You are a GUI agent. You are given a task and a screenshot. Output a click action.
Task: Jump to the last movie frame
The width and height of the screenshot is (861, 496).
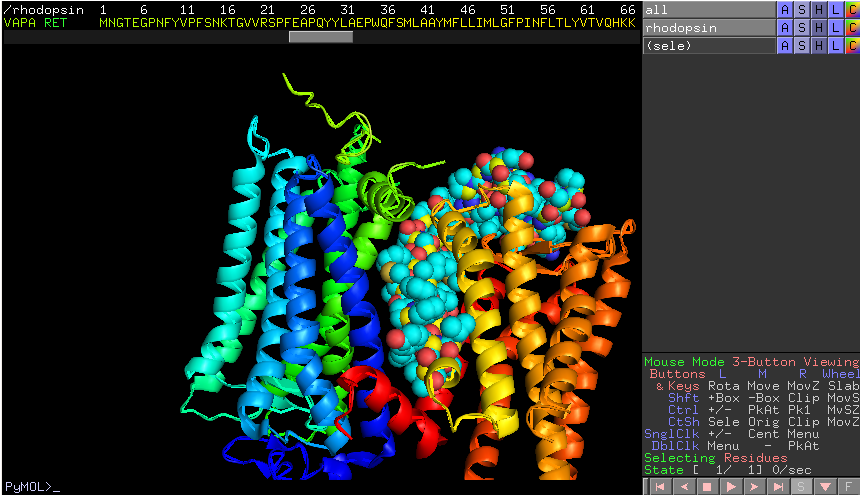coord(778,487)
